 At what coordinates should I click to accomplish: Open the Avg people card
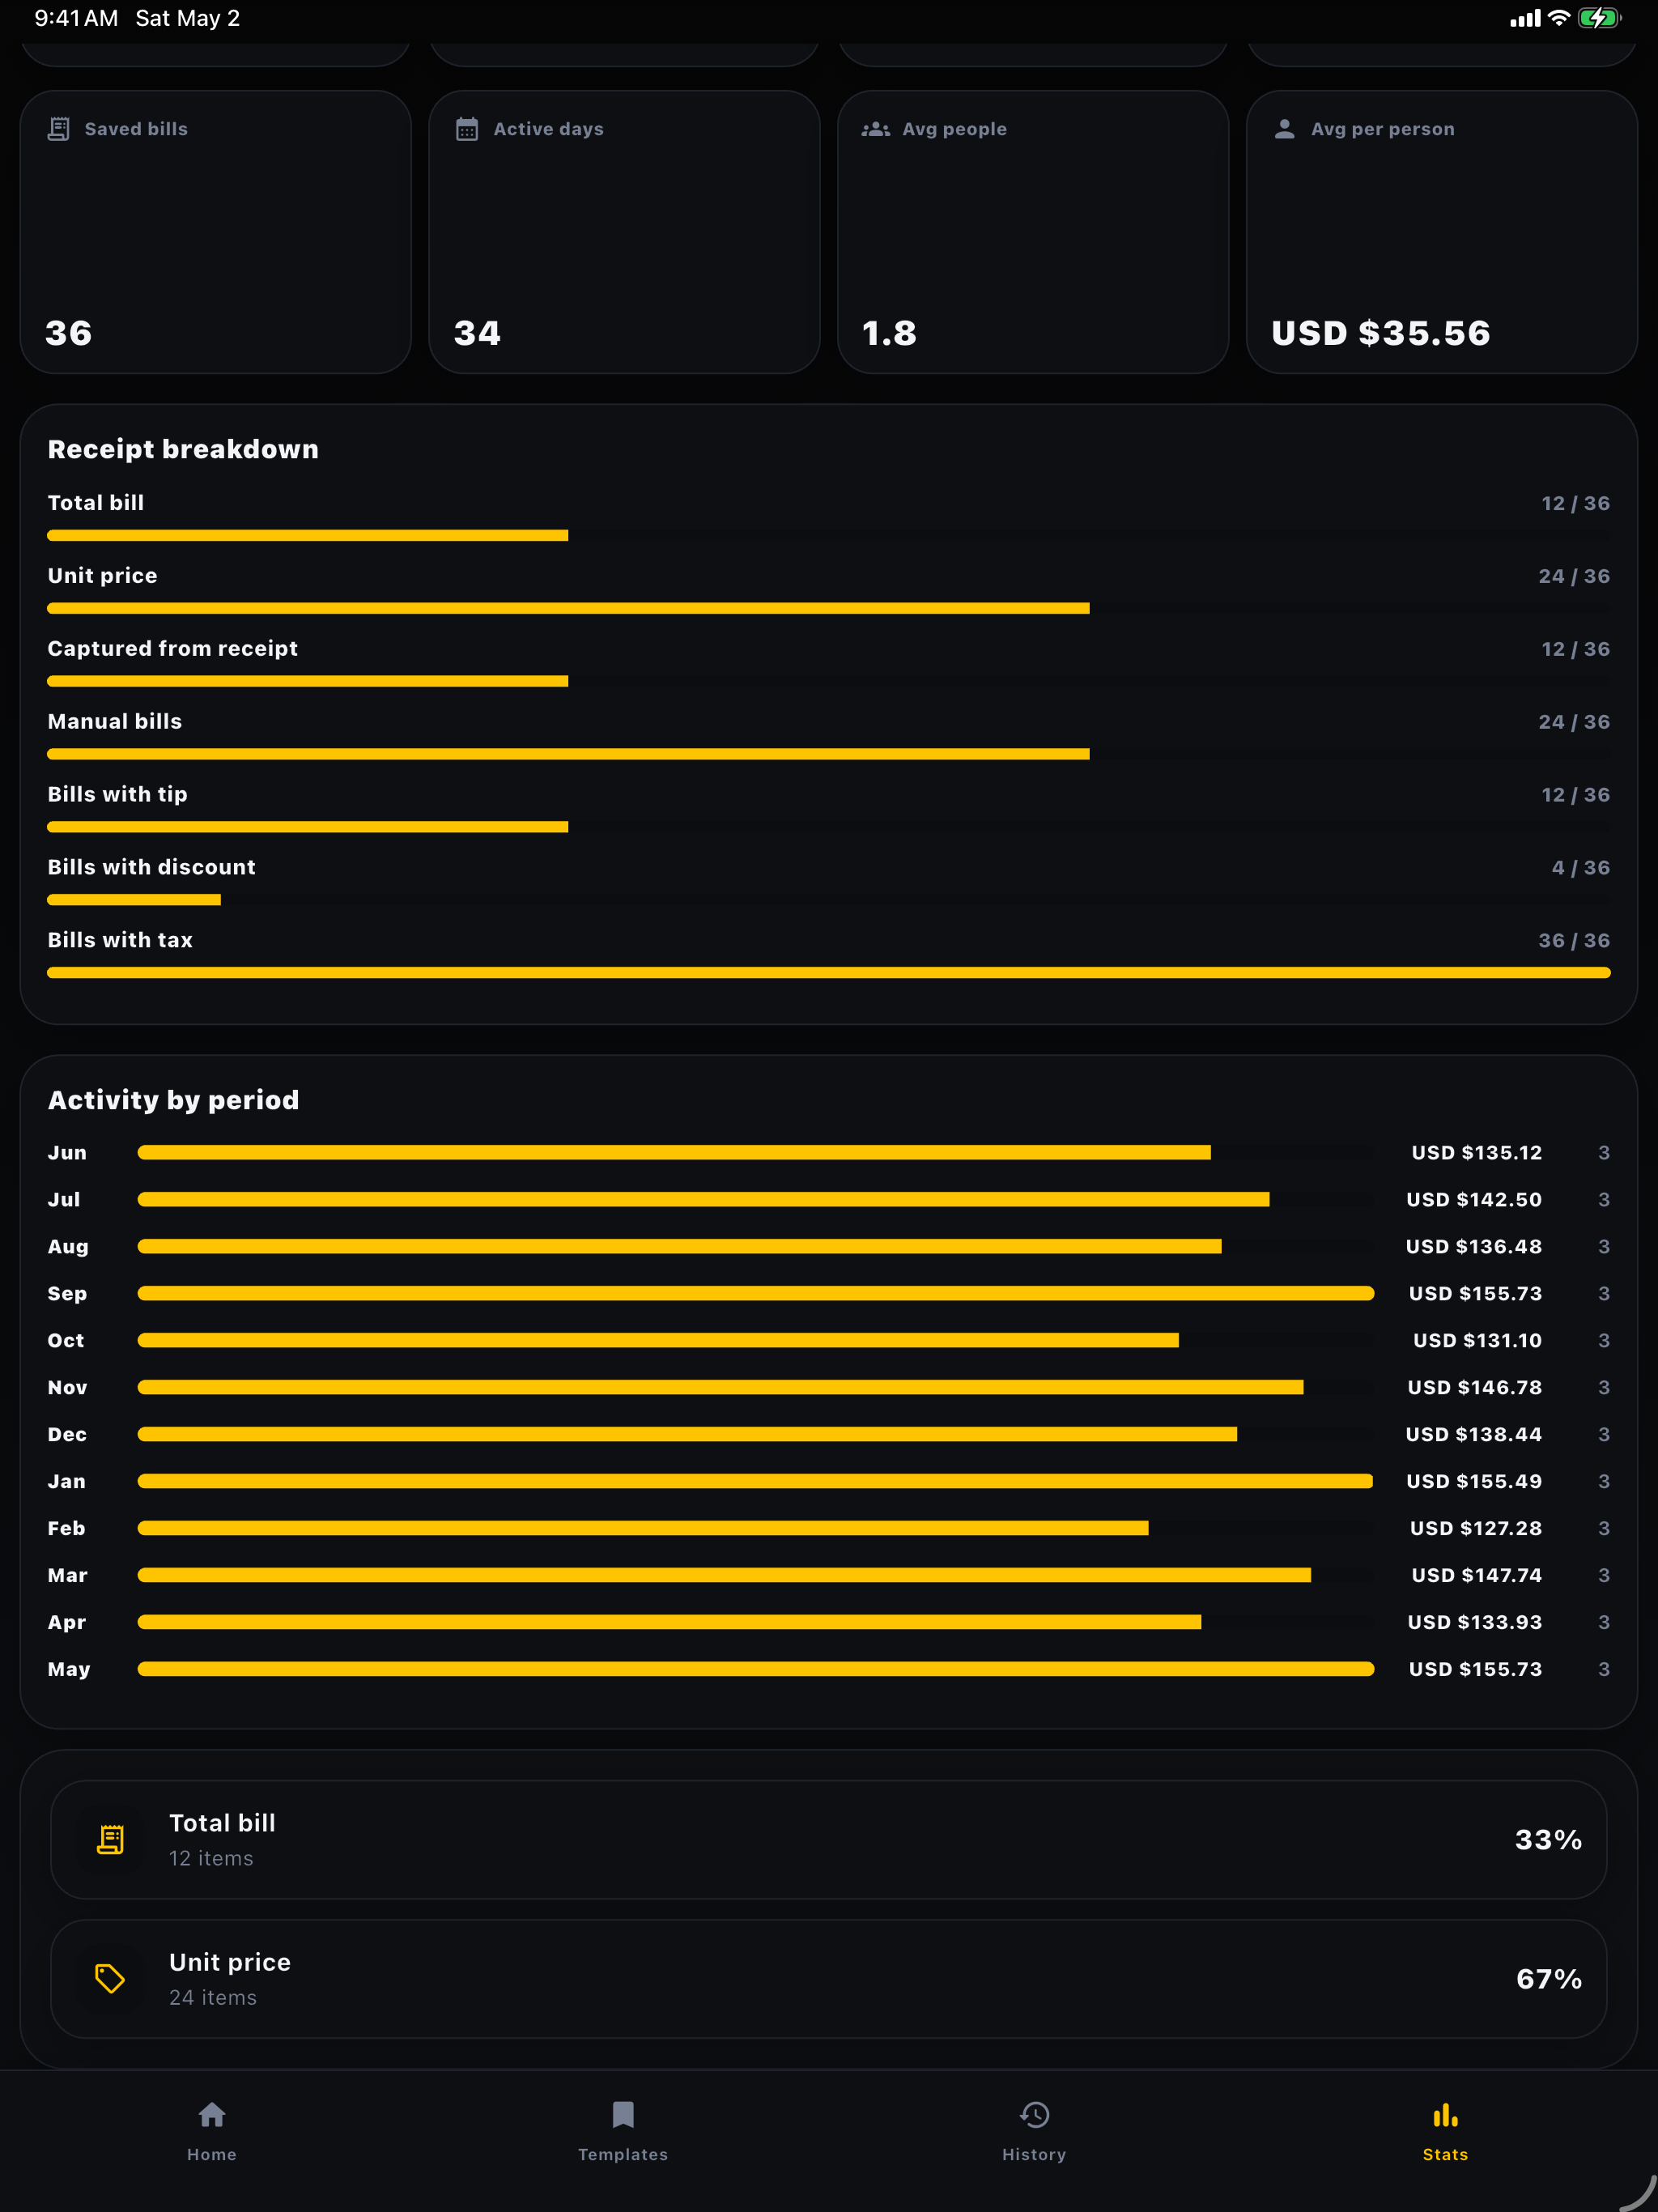(1033, 232)
